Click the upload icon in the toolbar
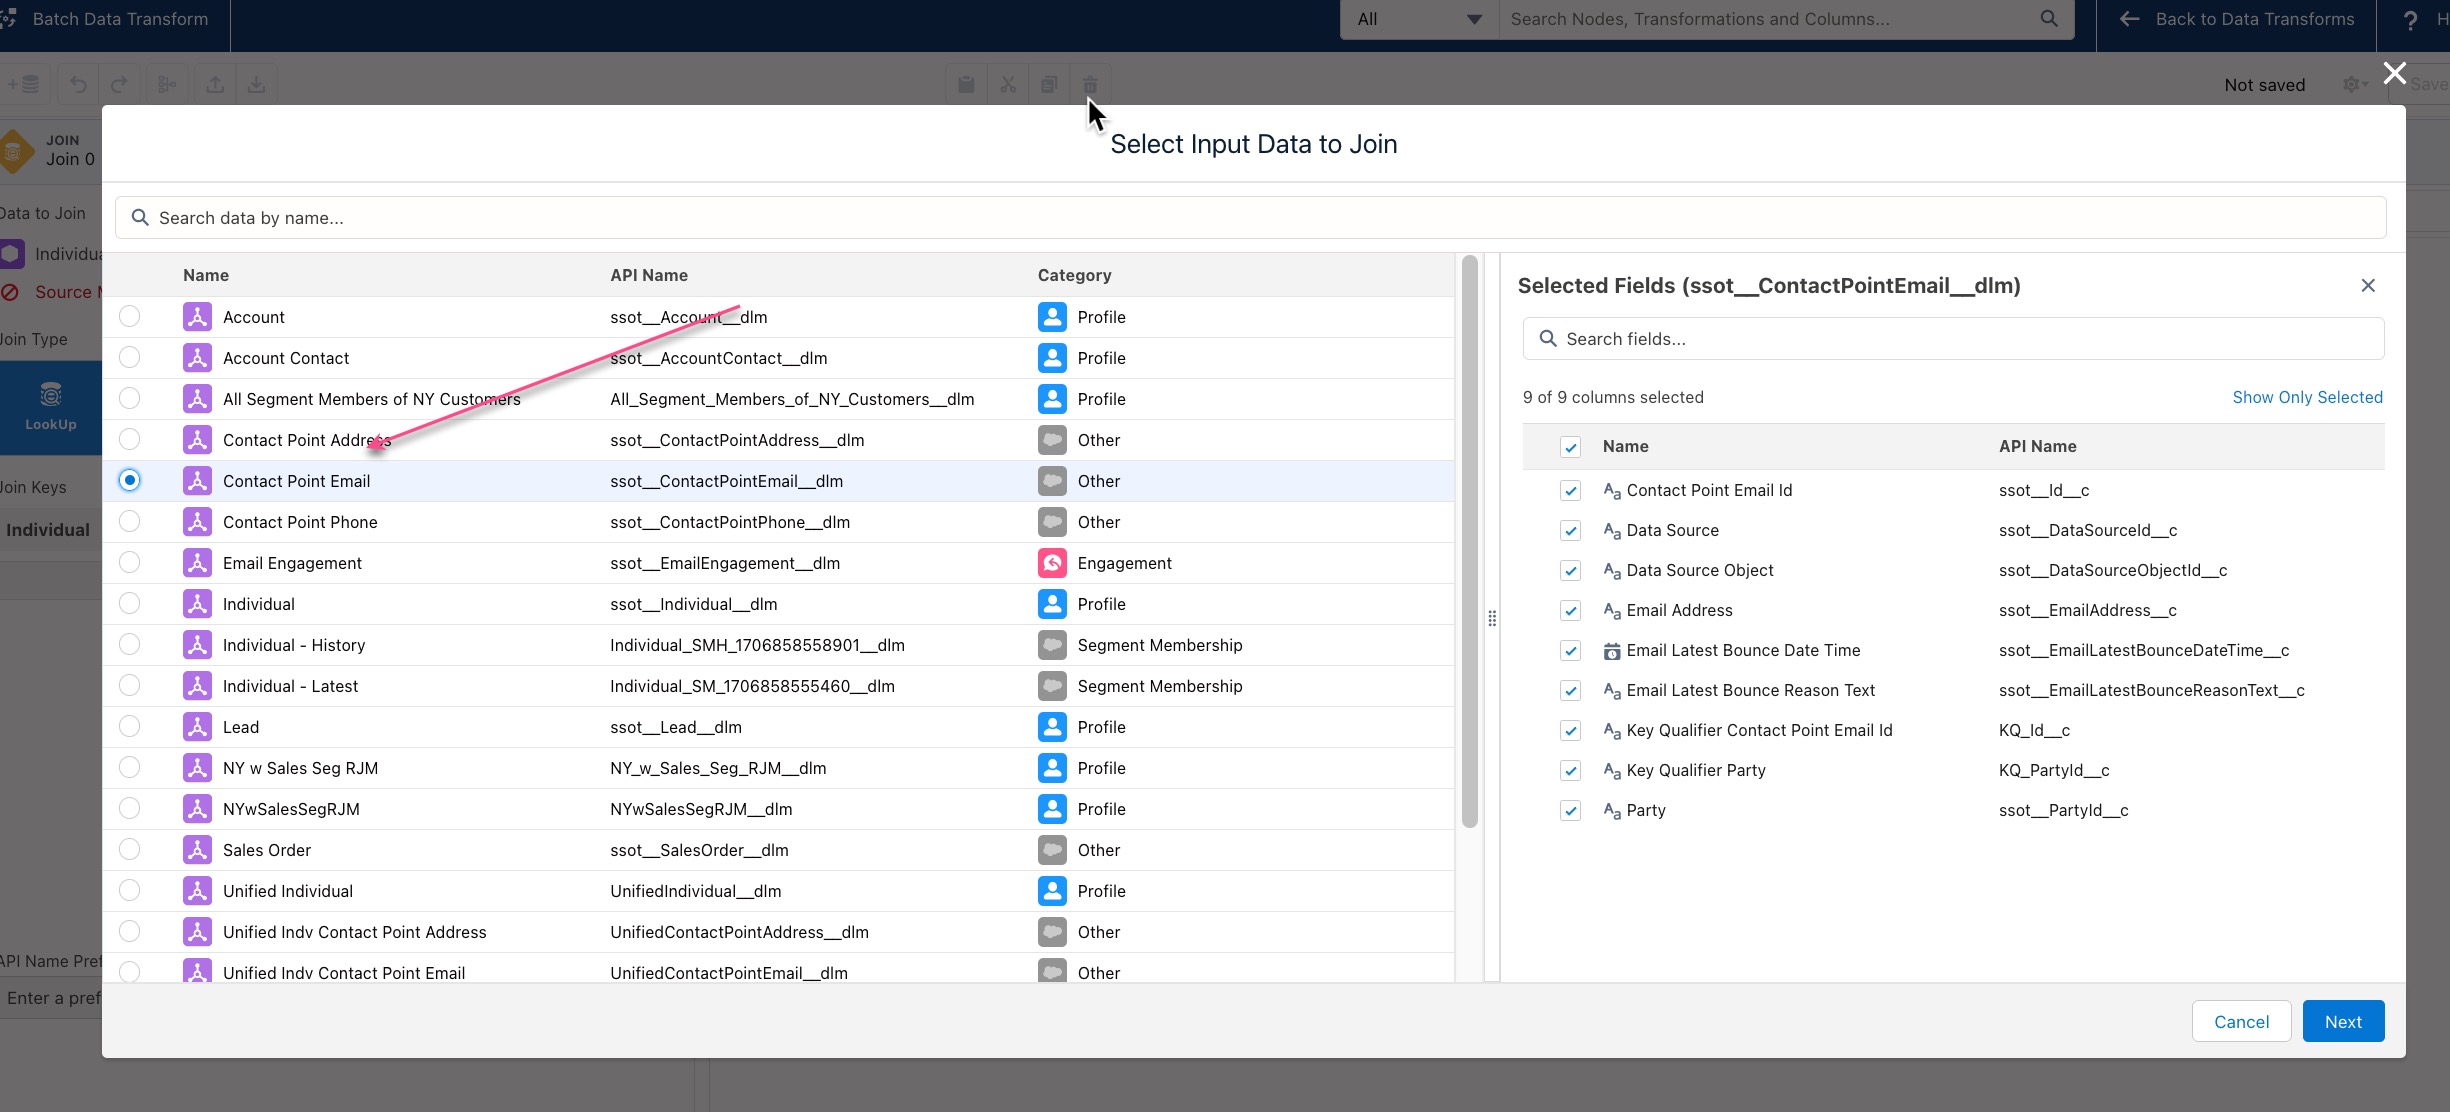The width and height of the screenshot is (2450, 1112). (215, 85)
